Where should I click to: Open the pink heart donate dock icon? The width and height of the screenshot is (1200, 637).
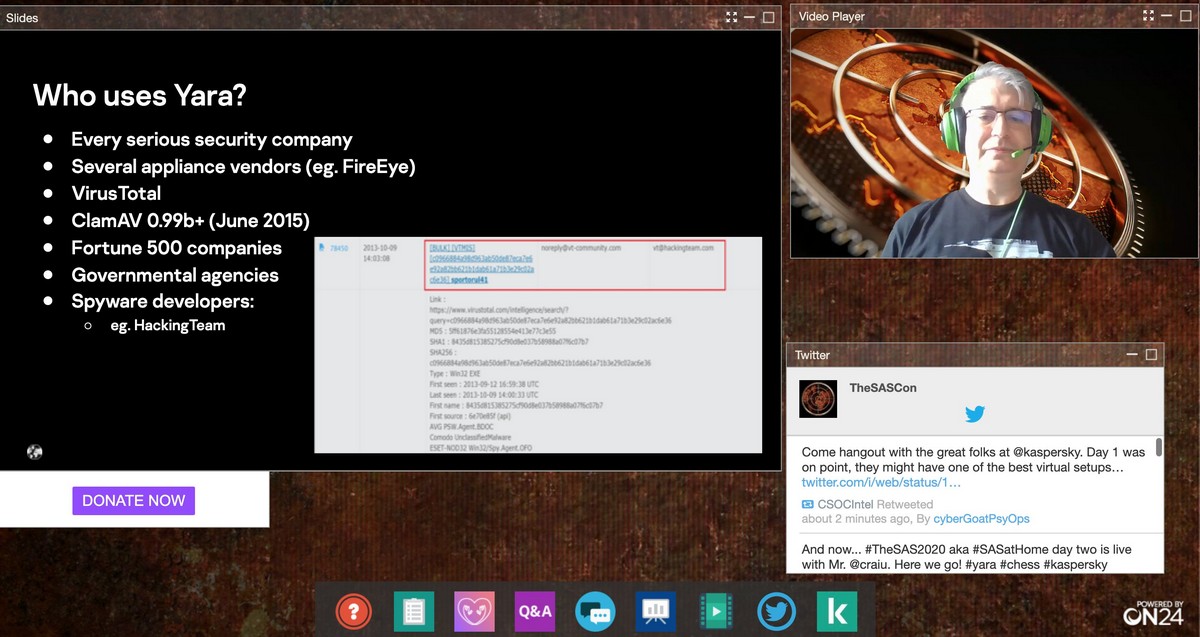[475, 611]
